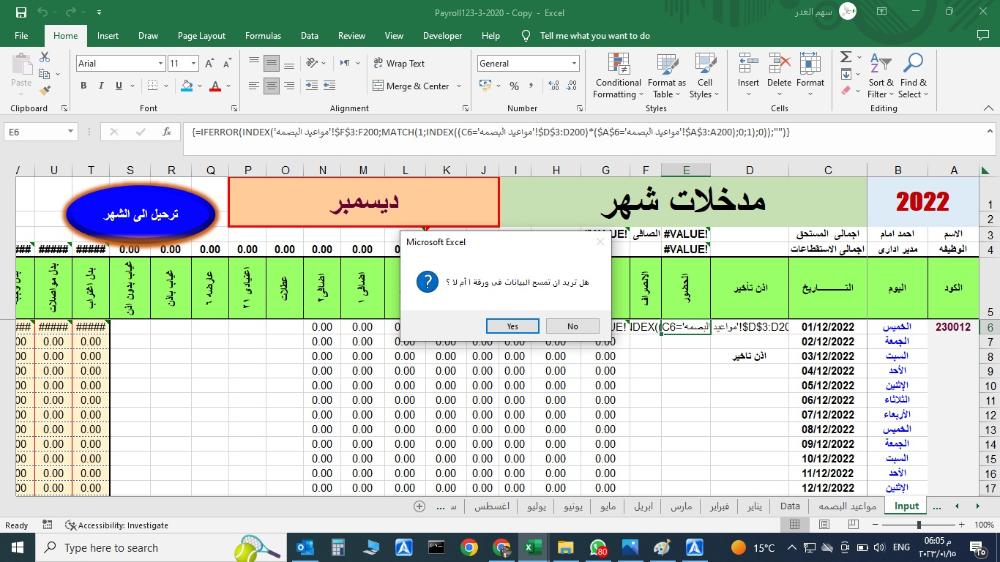Click the Cut scissors icon
Screen dimensions: 1000x562
click(x=45, y=57)
